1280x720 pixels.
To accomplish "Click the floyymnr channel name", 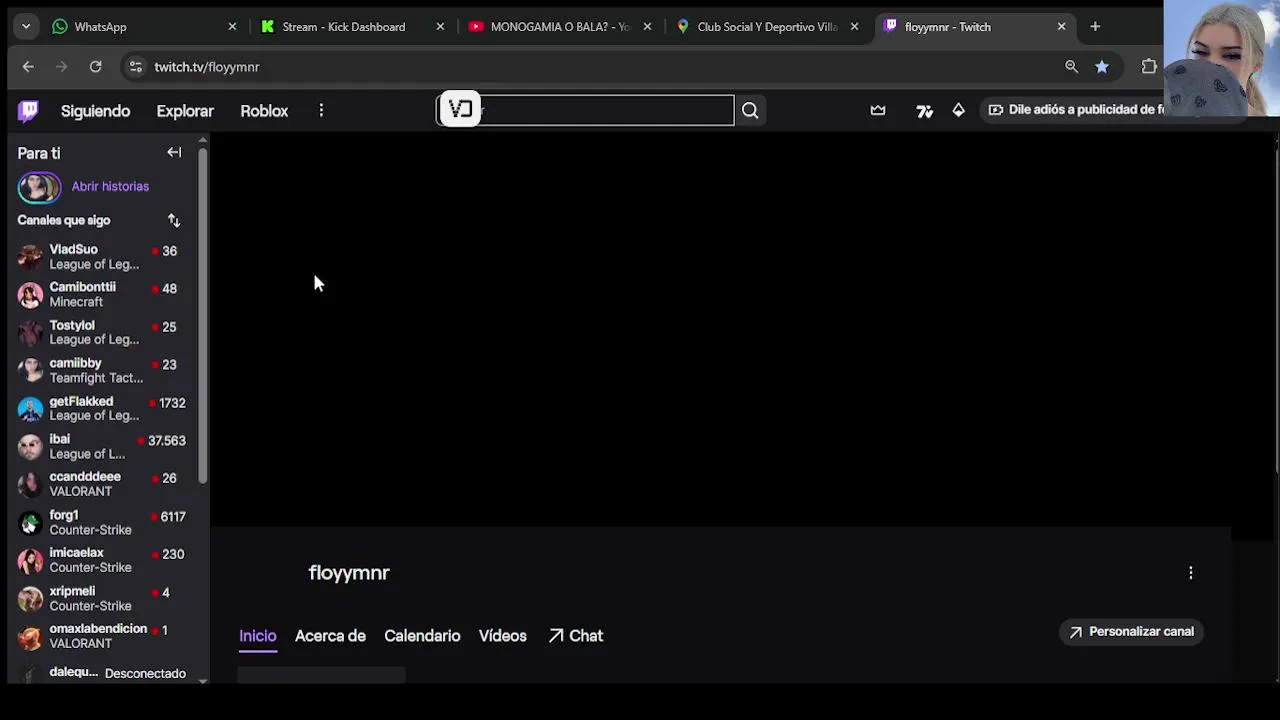I will [349, 573].
